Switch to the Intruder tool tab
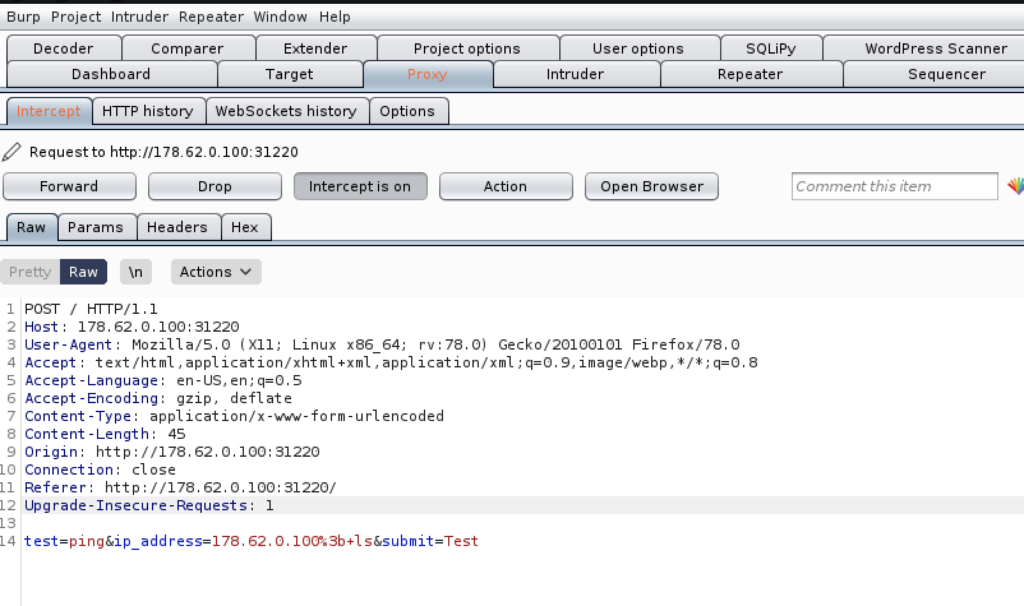 click(x=575, y=74)
